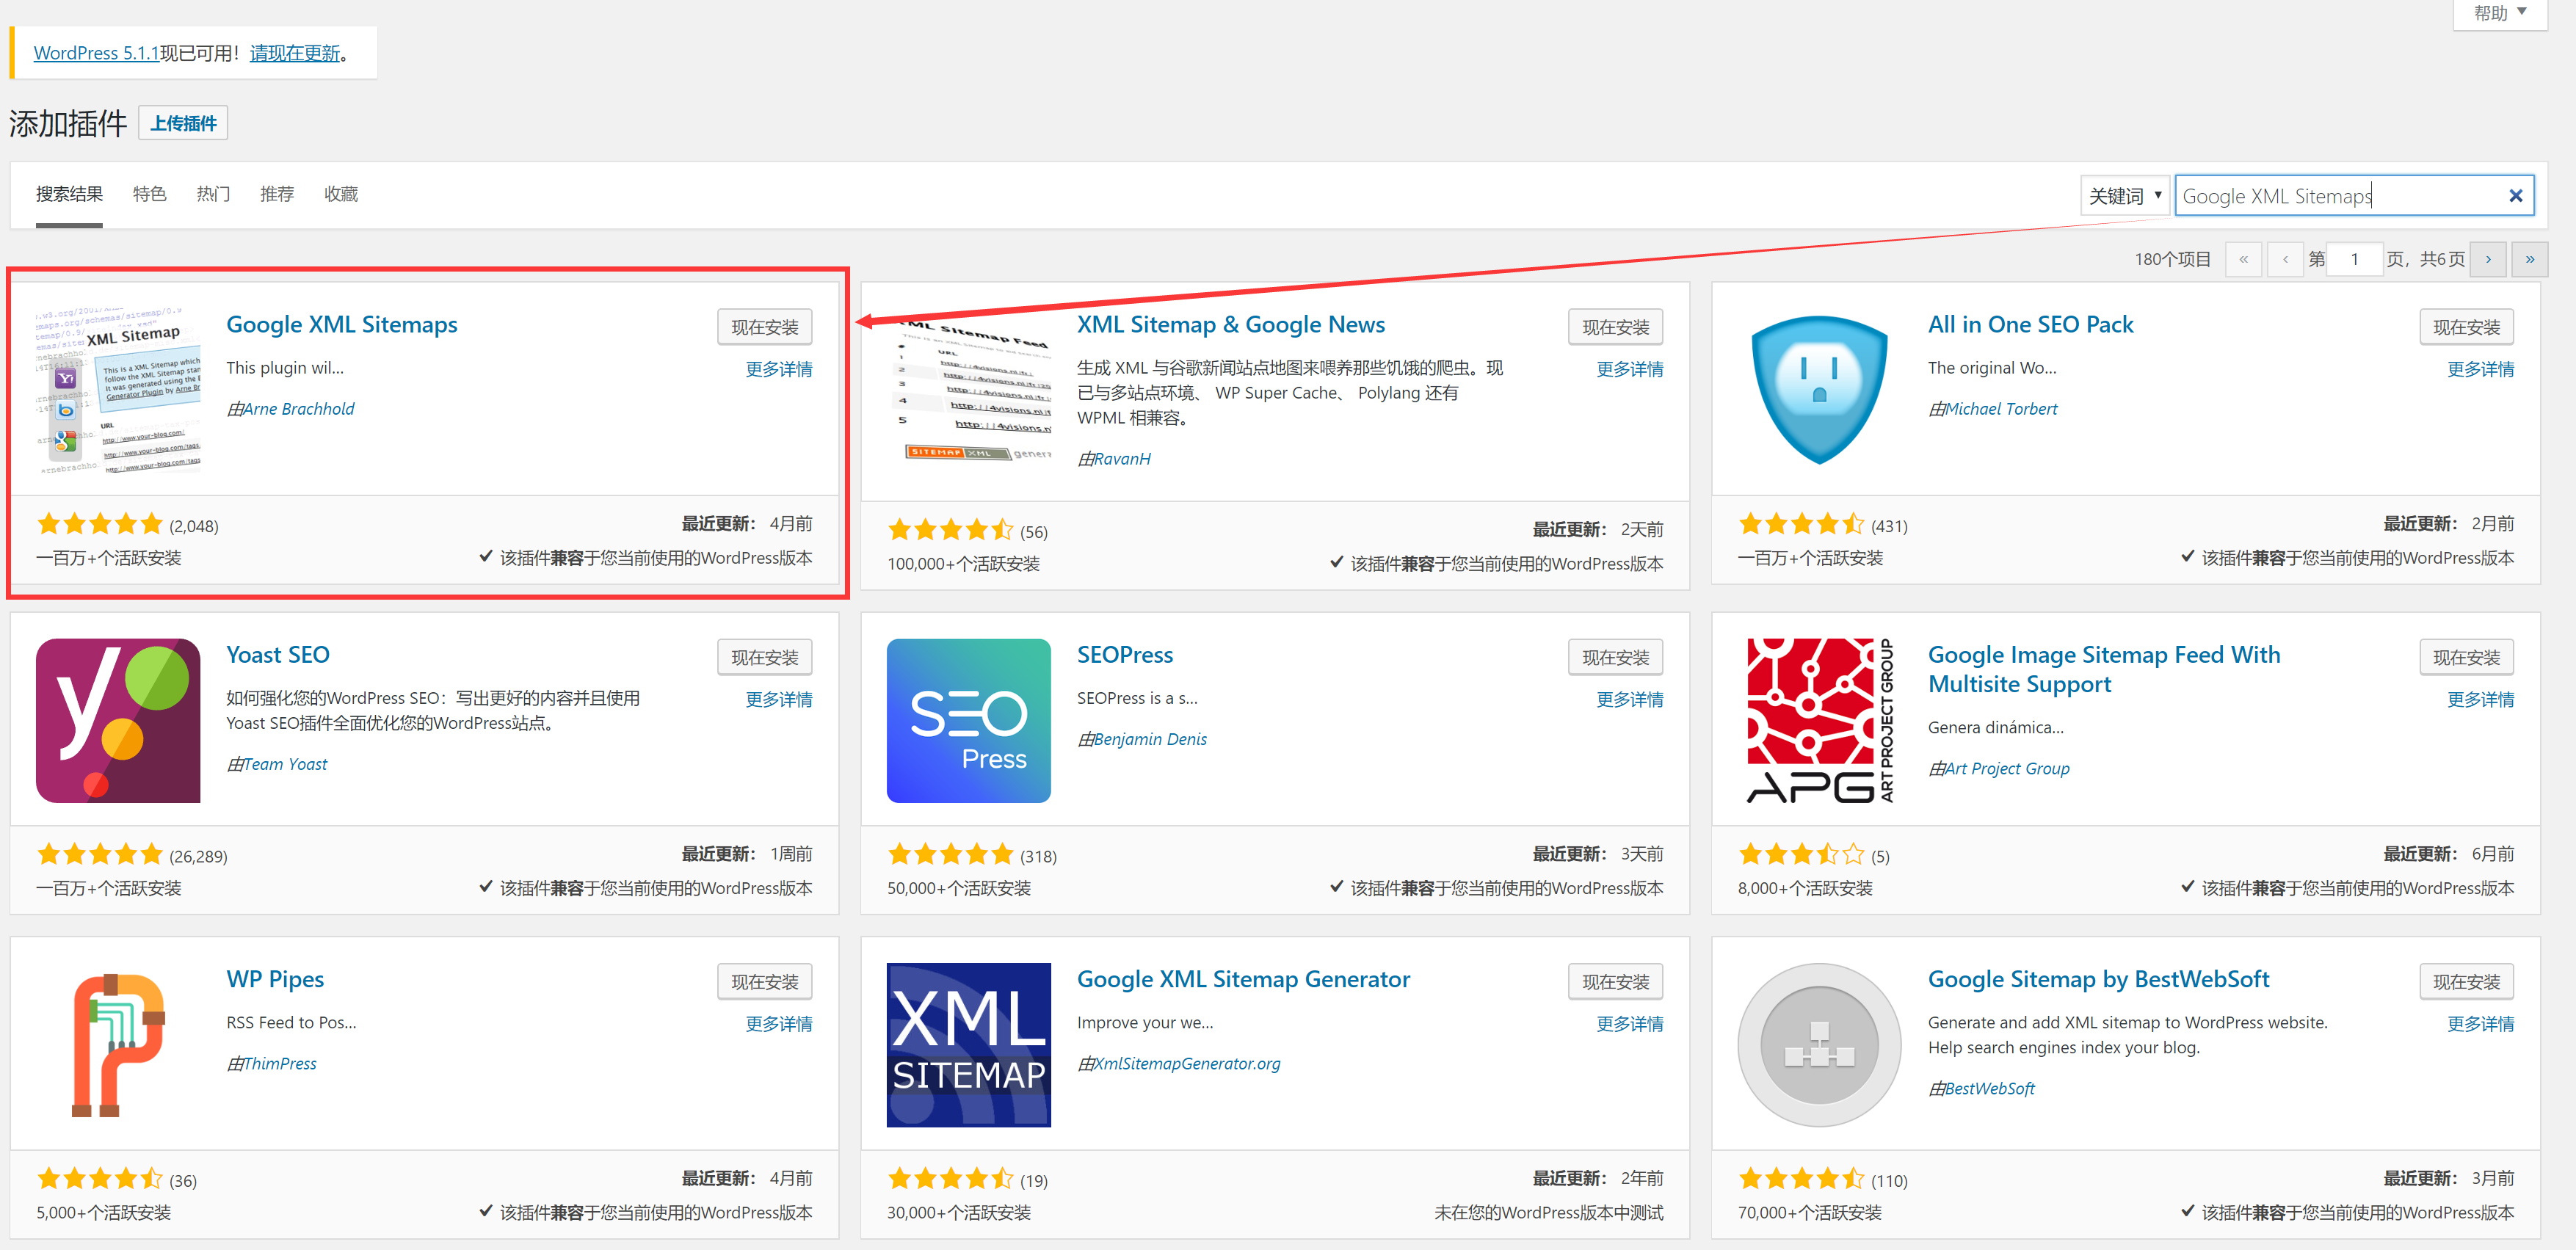
Task: Expand the 帮助 help dropdown
Action: tap(2500, 14)
